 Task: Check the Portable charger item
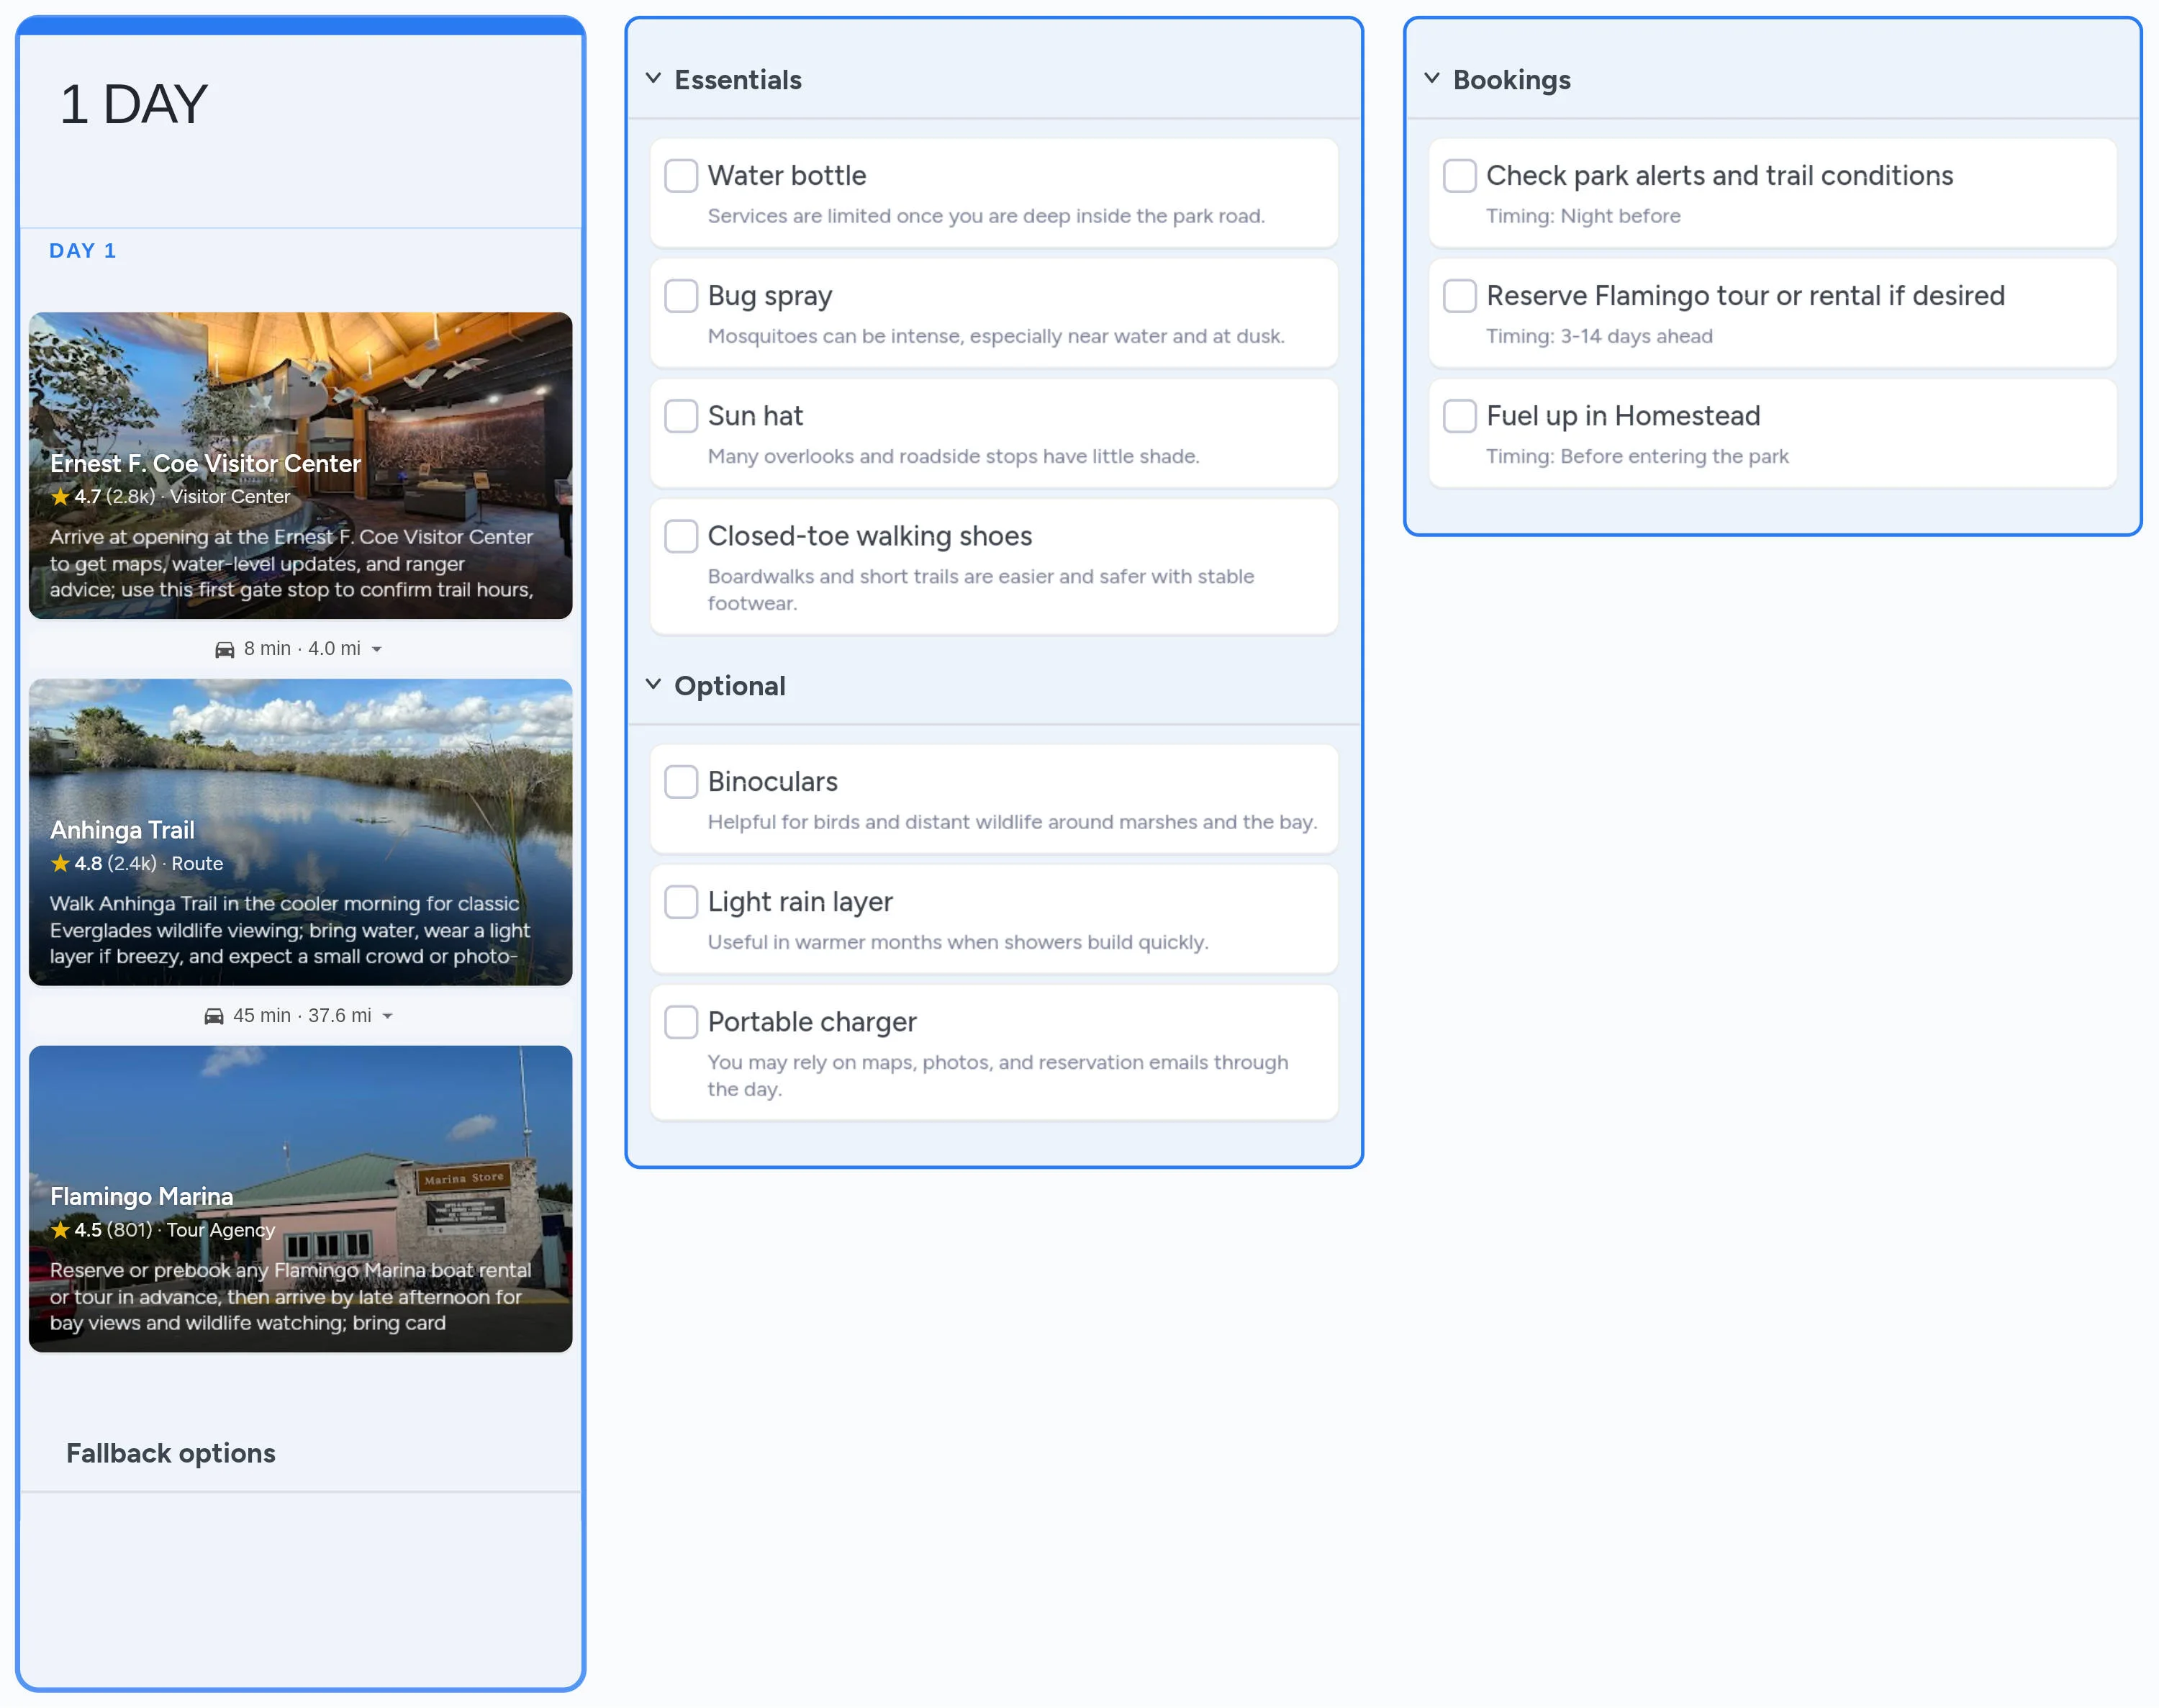click(680, 1021)
